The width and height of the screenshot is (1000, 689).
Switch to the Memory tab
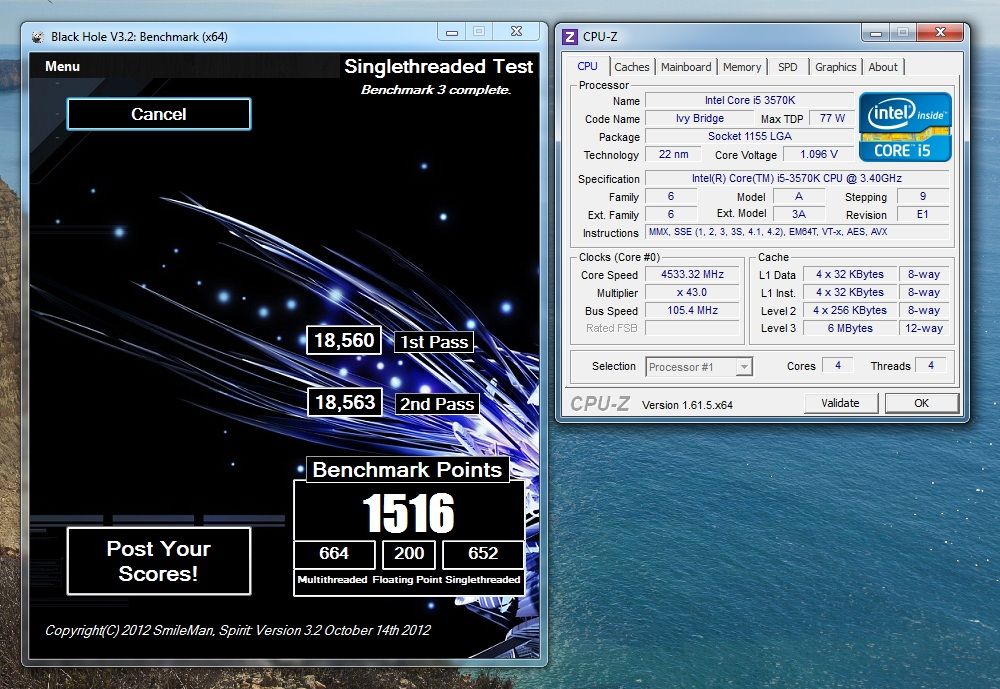742,67
